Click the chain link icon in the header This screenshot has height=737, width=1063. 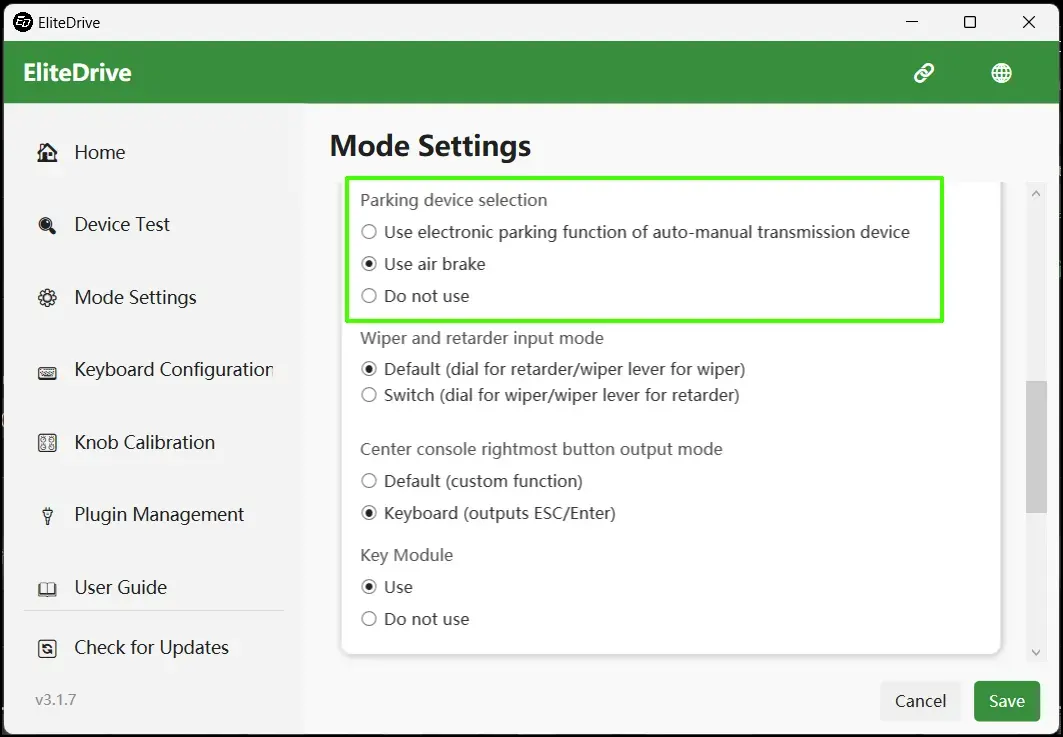[x=923, y=73]
